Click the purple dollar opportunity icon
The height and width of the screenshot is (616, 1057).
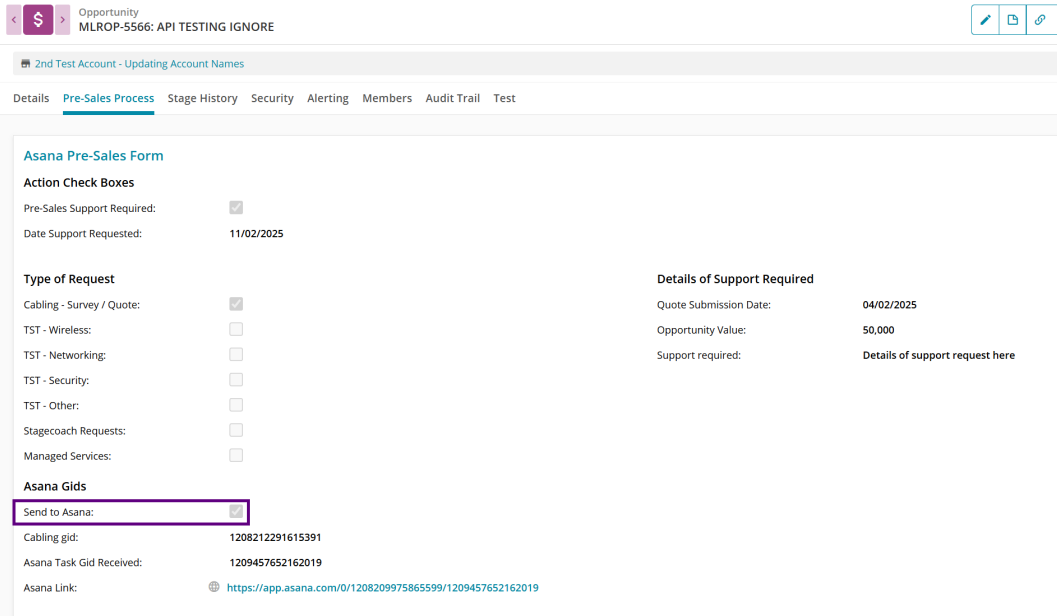38,19
